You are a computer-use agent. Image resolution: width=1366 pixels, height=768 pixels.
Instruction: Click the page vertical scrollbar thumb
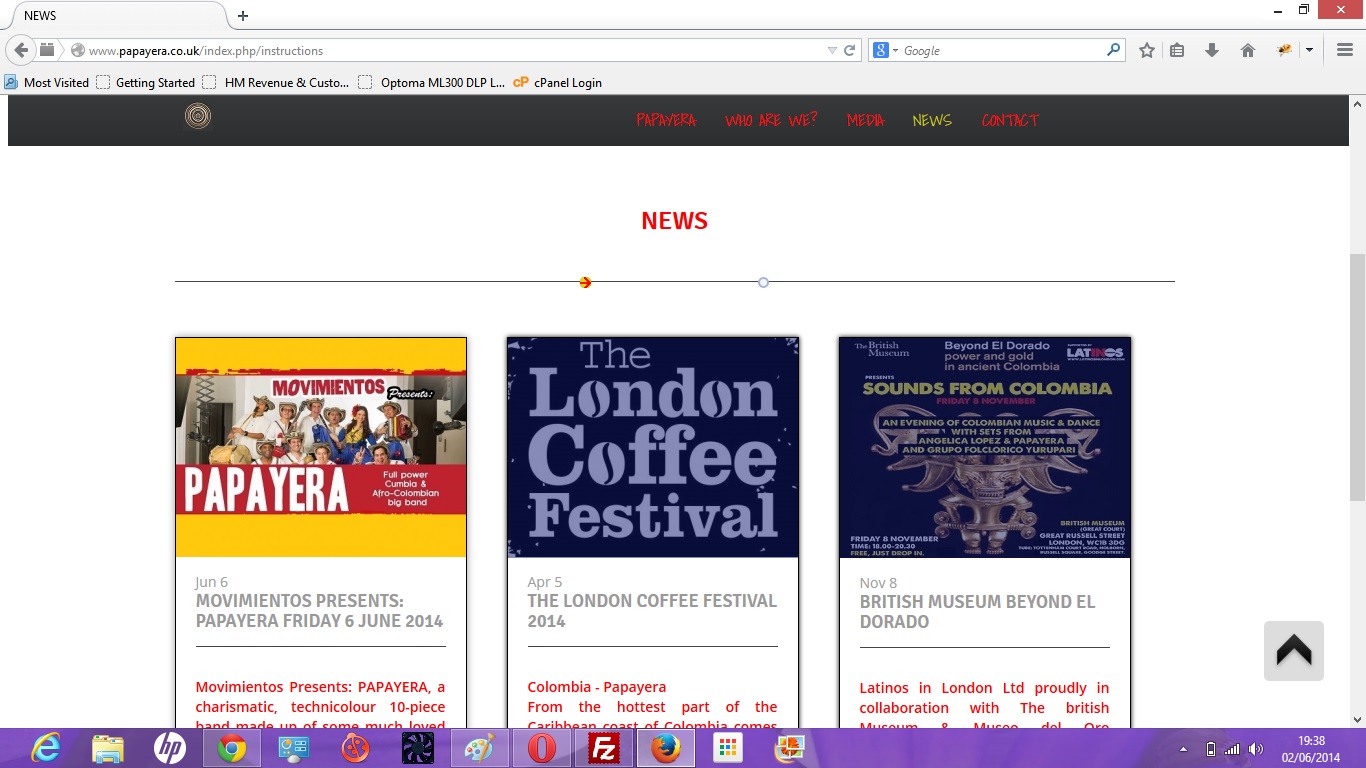tap(1357, 377)
